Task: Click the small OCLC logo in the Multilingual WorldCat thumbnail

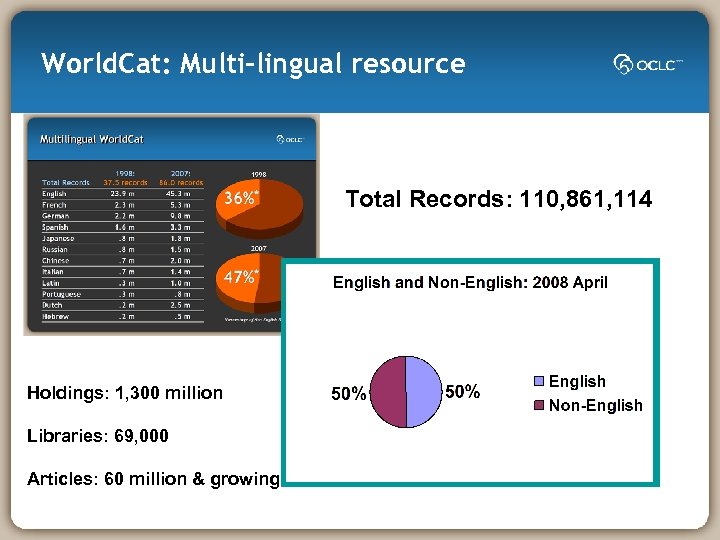Action: pyautogui.click(x=290, y=139)
